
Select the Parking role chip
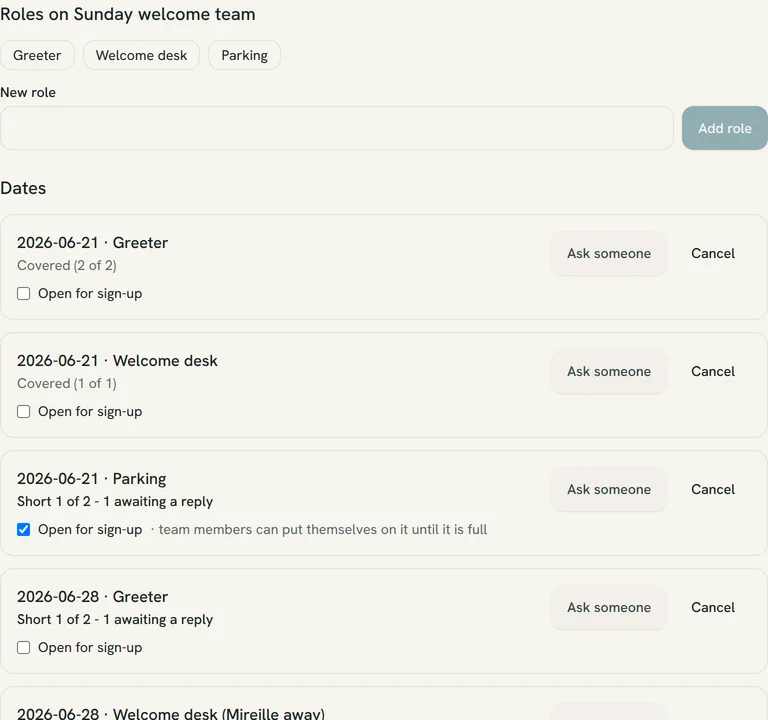click(244, 55)
